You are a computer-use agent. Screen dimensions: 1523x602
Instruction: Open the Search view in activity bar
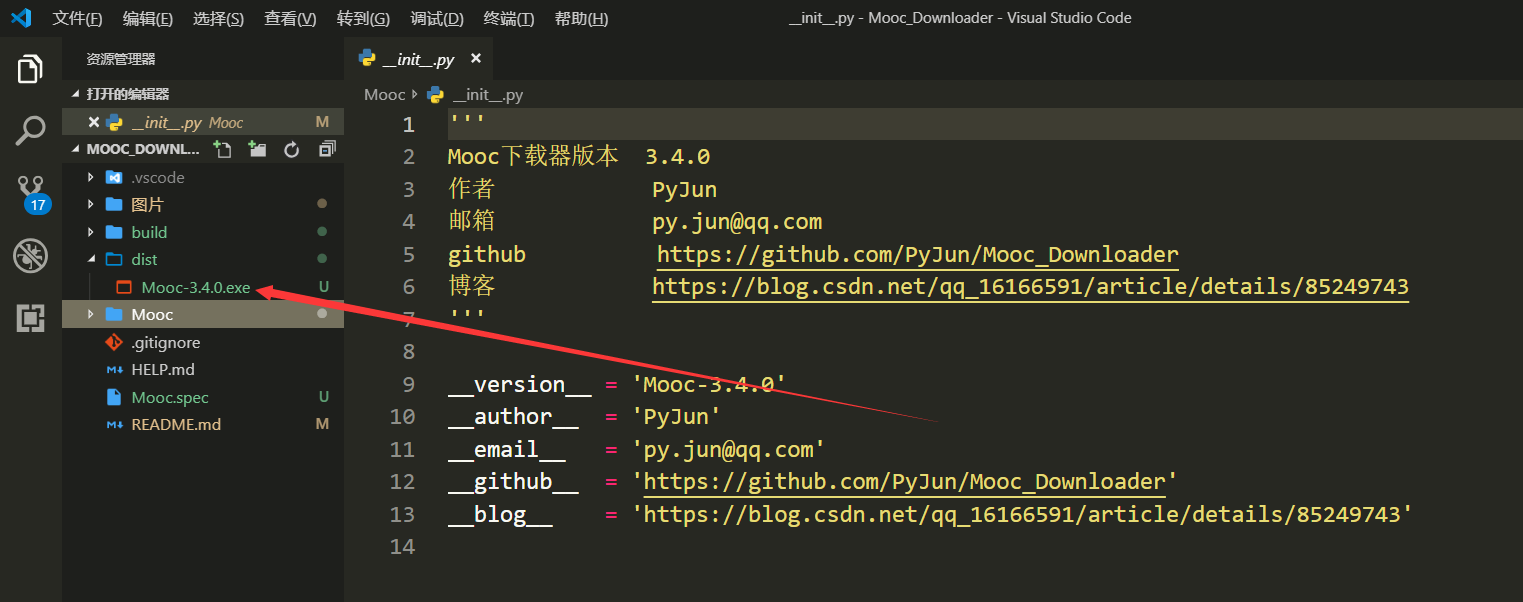[x=30, y=130]
